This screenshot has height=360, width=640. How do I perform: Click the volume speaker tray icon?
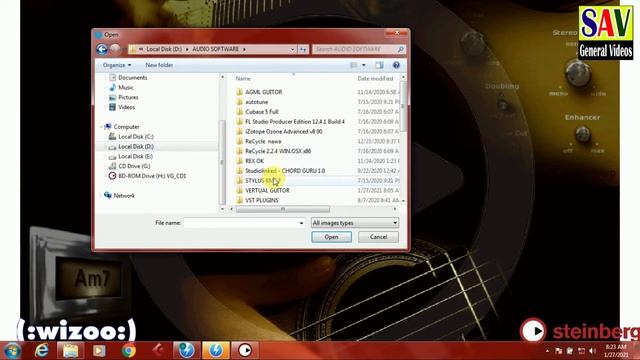pyautogui.click(x=593, y=351)
